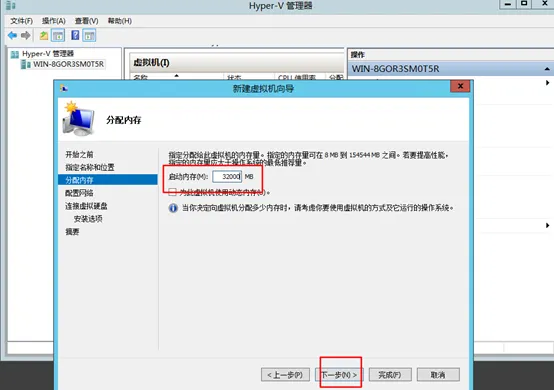Select Hyper-V 管理器 root tree node
Image resolution: width=554 pixels, height=390 pixels.
coord(48,54)
